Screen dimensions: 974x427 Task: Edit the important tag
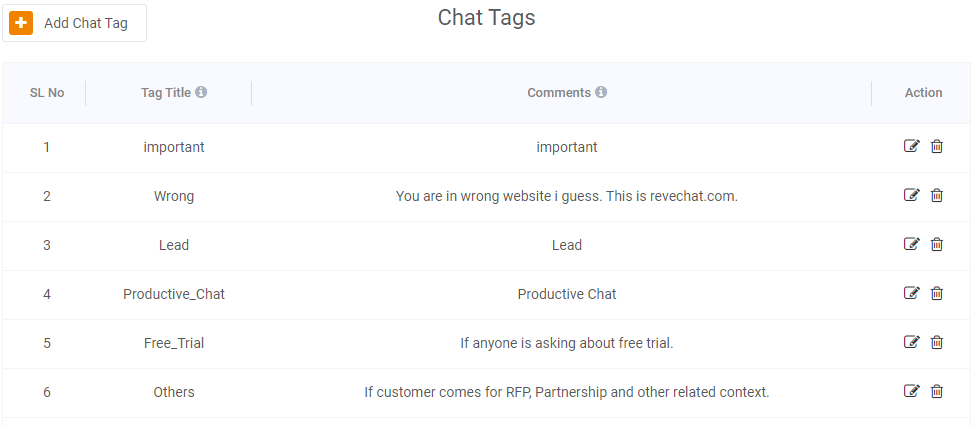pyautogui.click(x=911, y=146)
